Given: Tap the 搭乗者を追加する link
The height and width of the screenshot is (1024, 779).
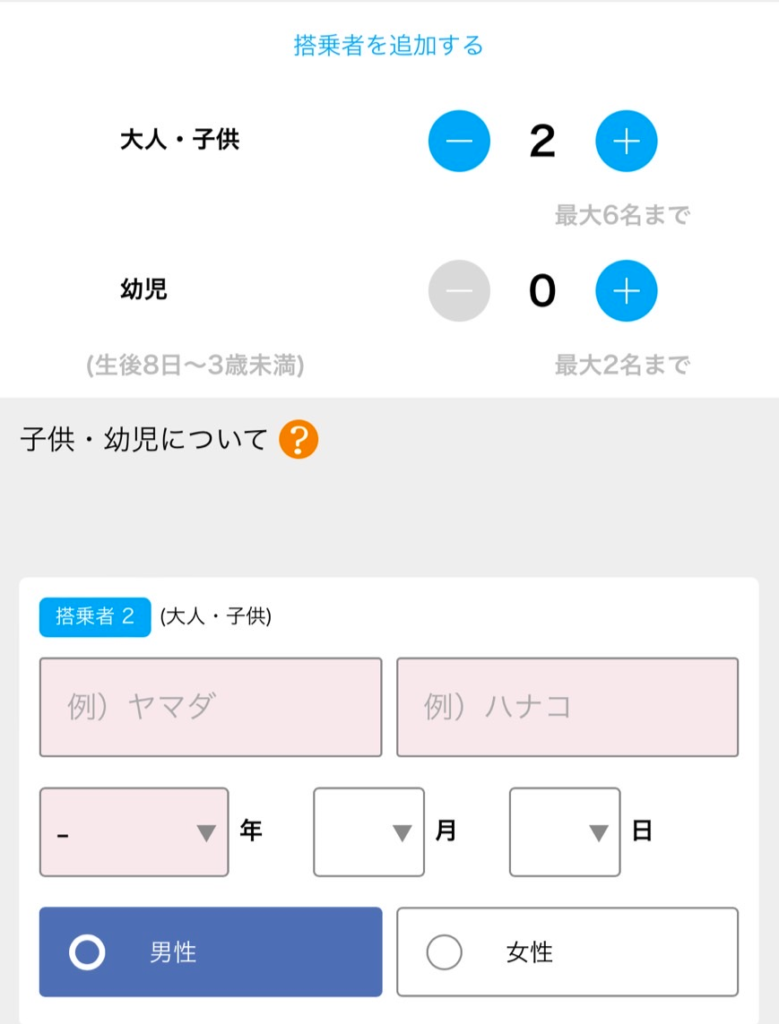Looking at the screenshot, I should point(389,45).
